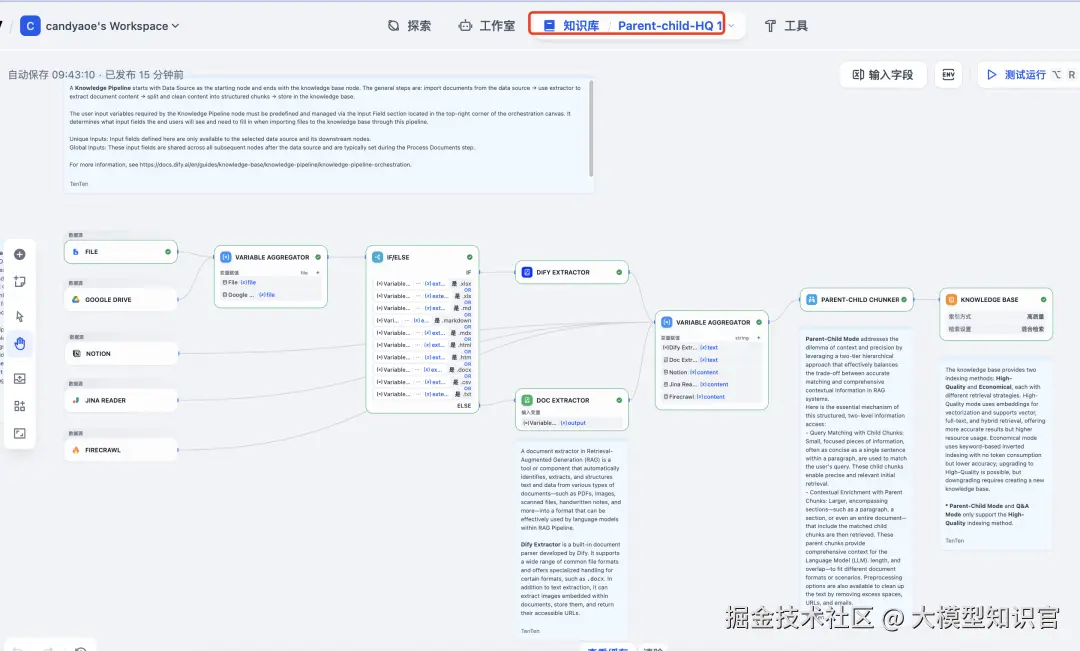Viewport: 1080px width, 651px height.
Task: Click green check status on Knowledge Base node
Action: coord(1043,300)
